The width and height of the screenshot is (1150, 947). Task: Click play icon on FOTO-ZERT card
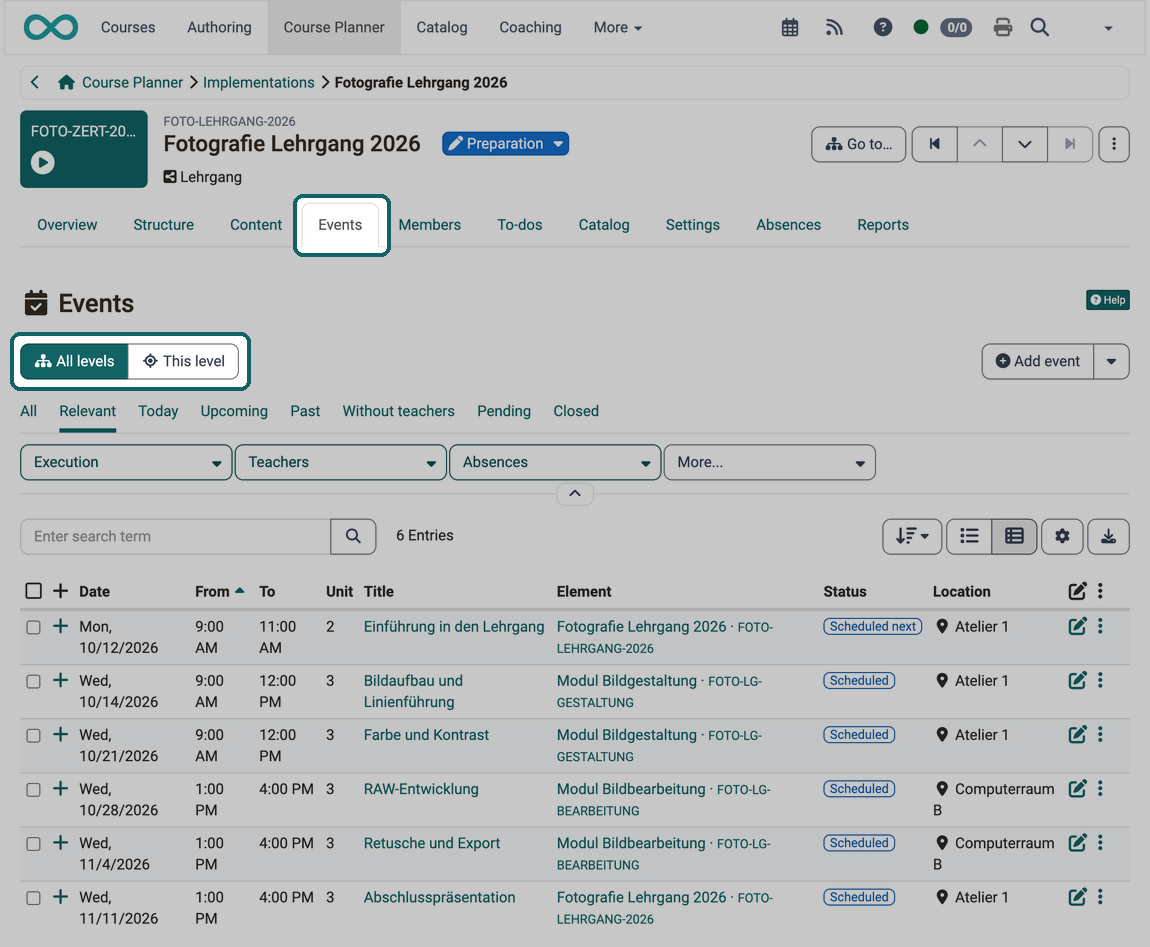[43, 162]
